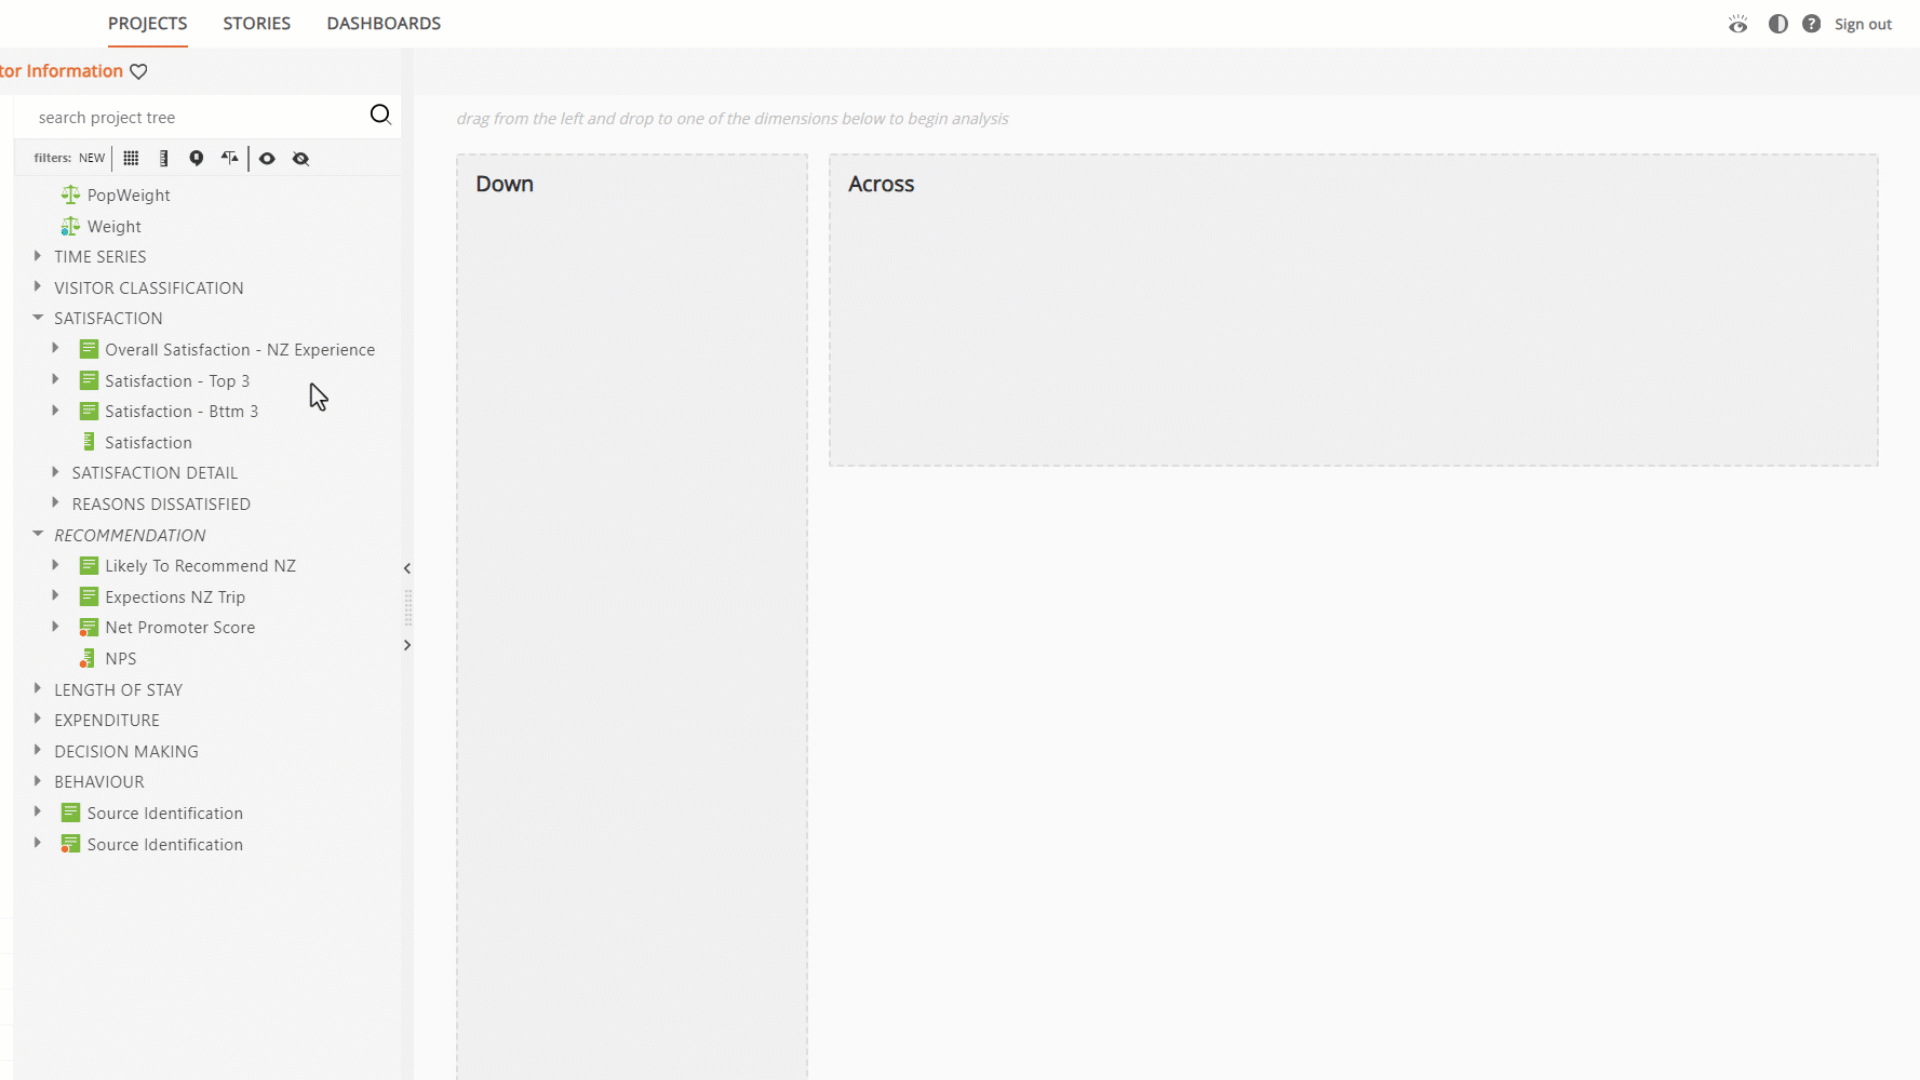Image resolution: width=1920 pixels, height=1080 pixels.
Task: Select 'Net Promoter Score' label
Action: 180,627
